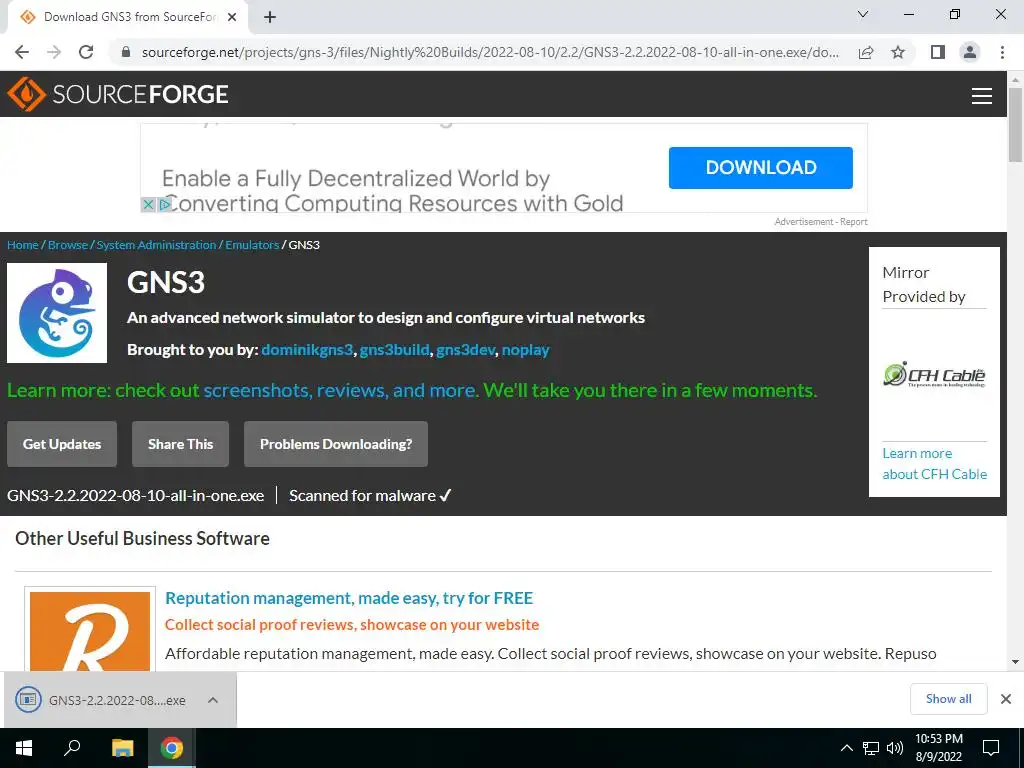Open Reputation management ad title link
The image size is (1024, 768).
click(349, 598)
